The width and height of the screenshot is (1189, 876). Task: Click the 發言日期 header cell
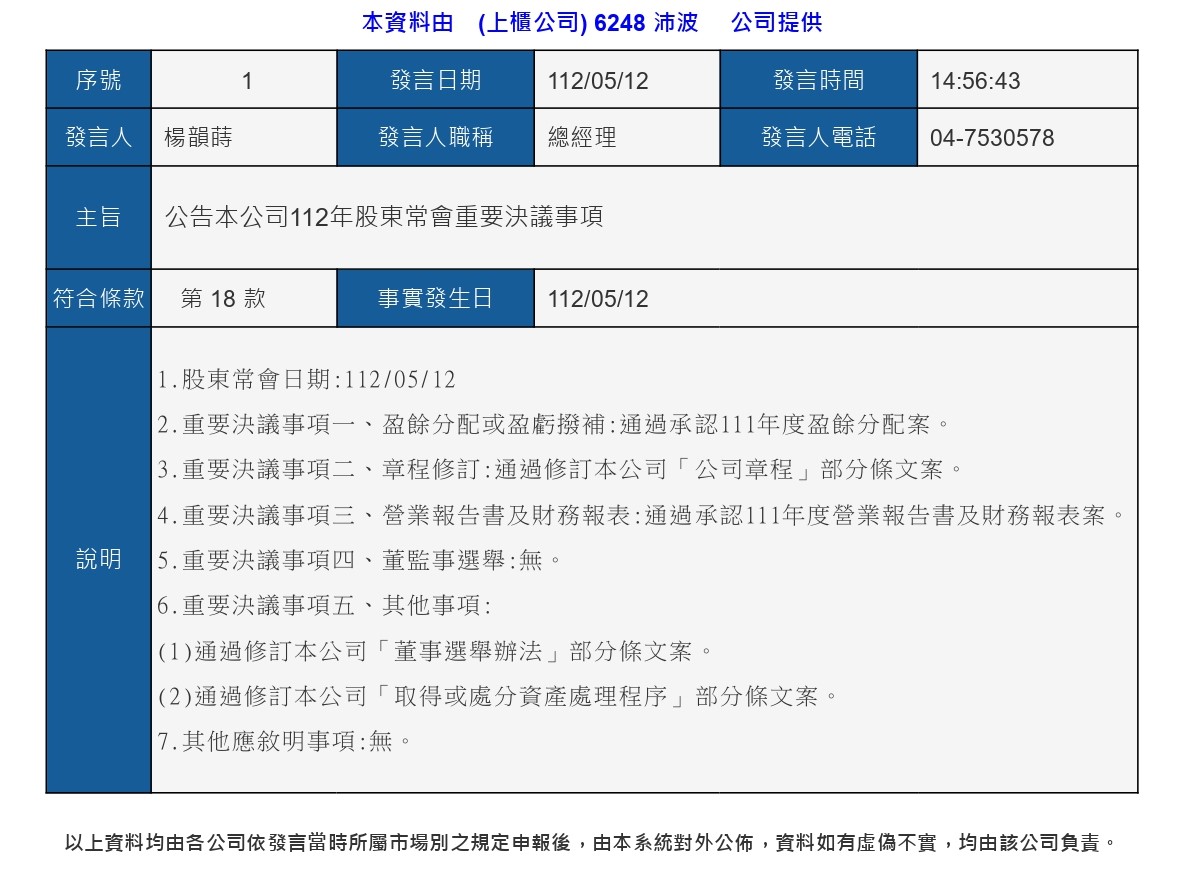click(x=436, y=80)
